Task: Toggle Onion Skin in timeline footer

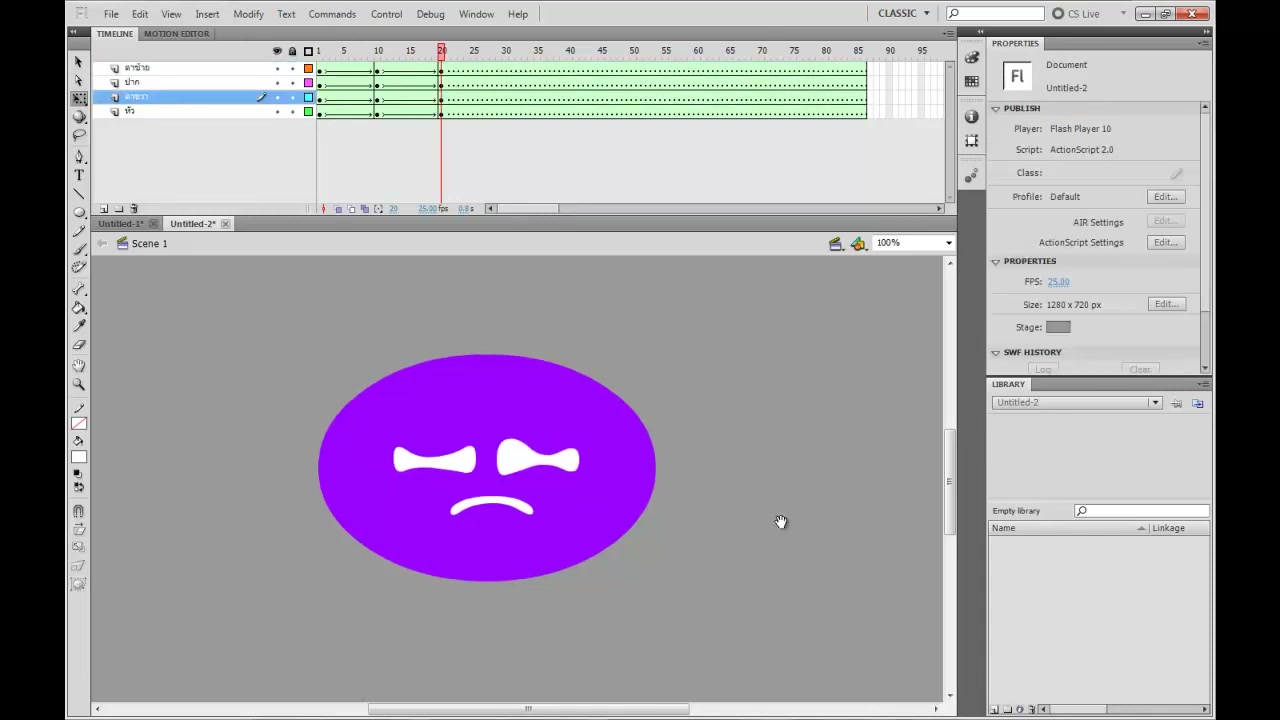Action: tap(338, 209)
